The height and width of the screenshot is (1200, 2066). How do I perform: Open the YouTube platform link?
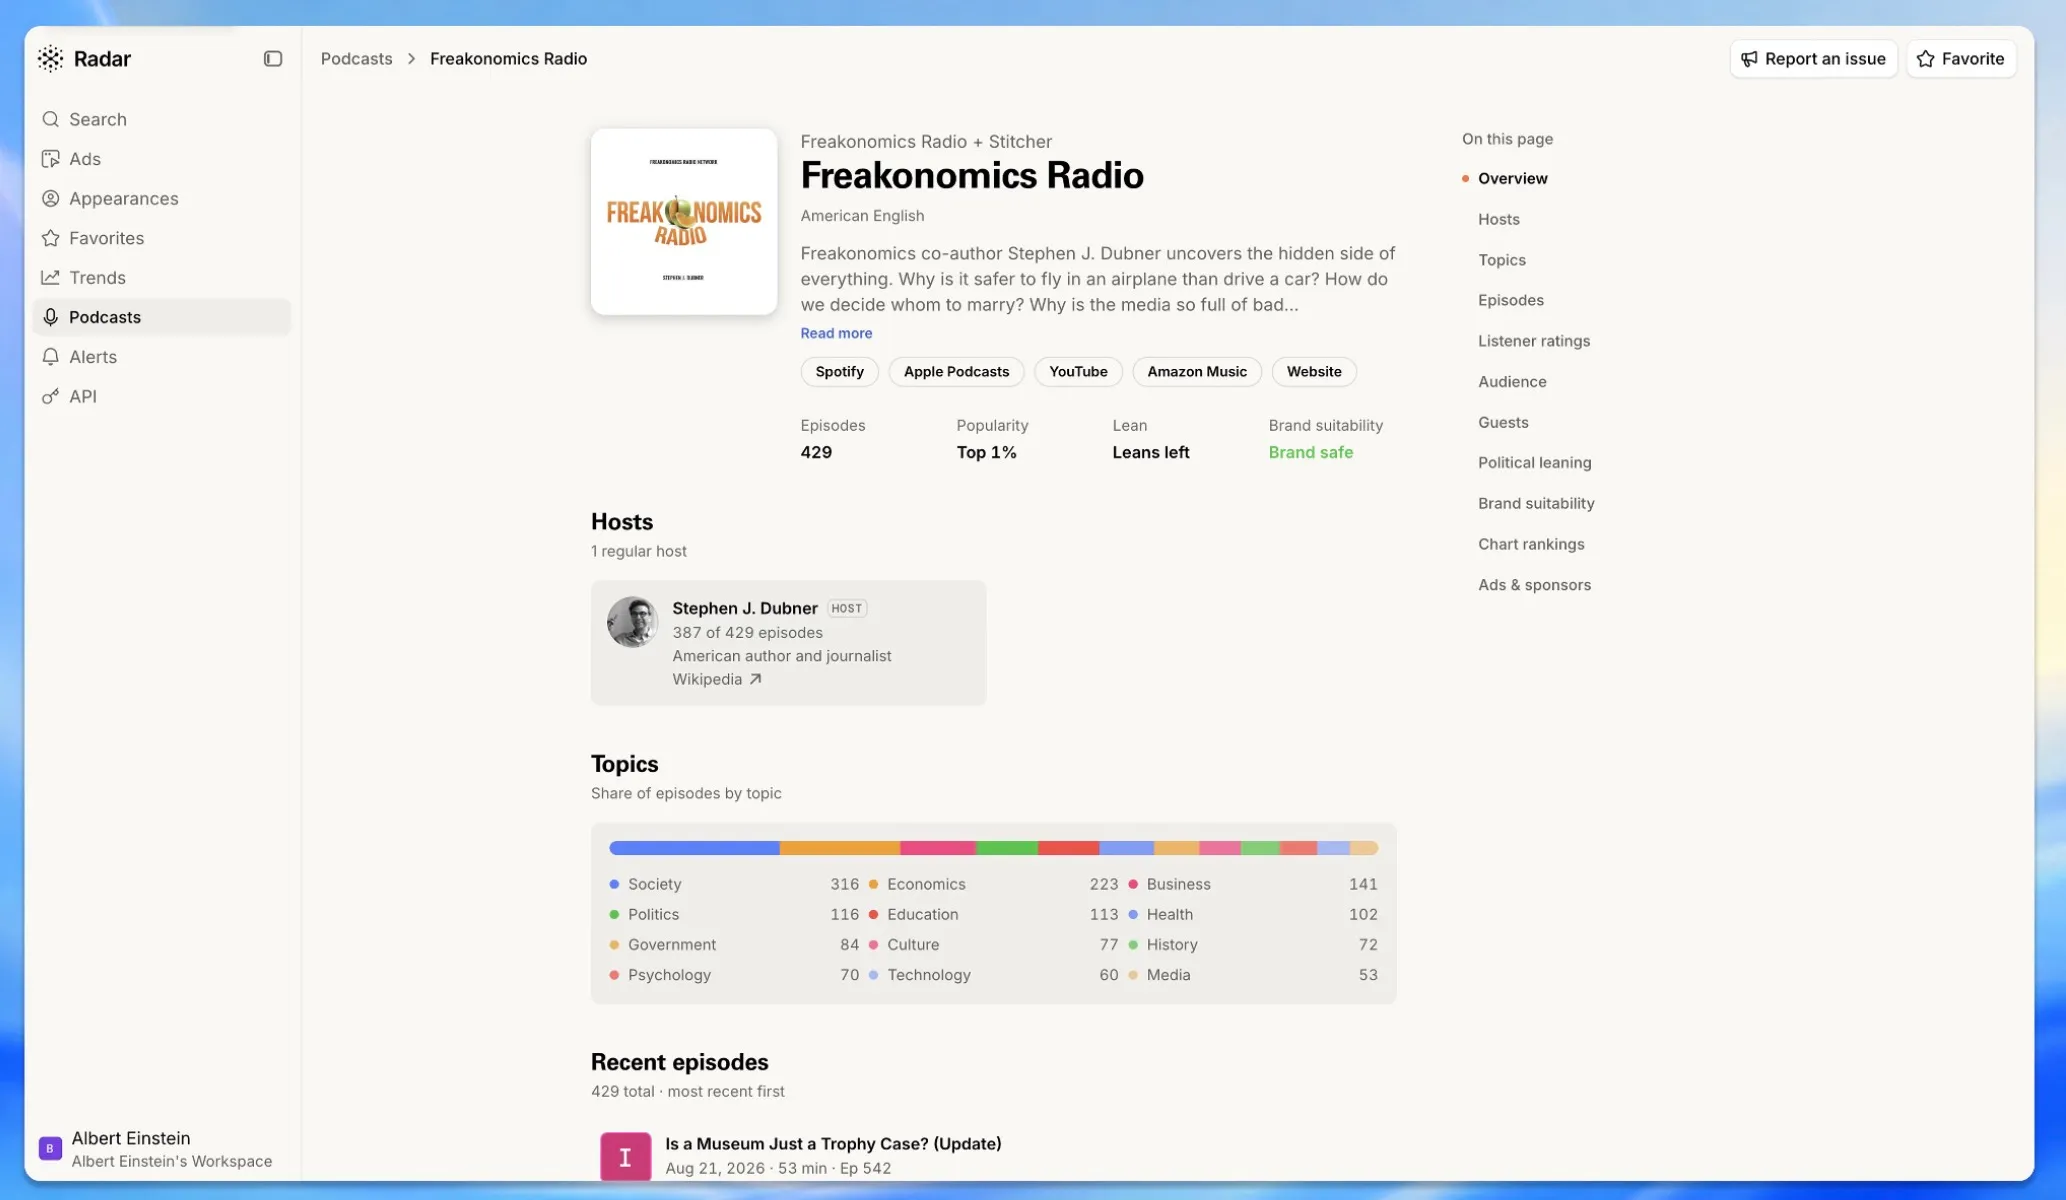[1078, 372]
